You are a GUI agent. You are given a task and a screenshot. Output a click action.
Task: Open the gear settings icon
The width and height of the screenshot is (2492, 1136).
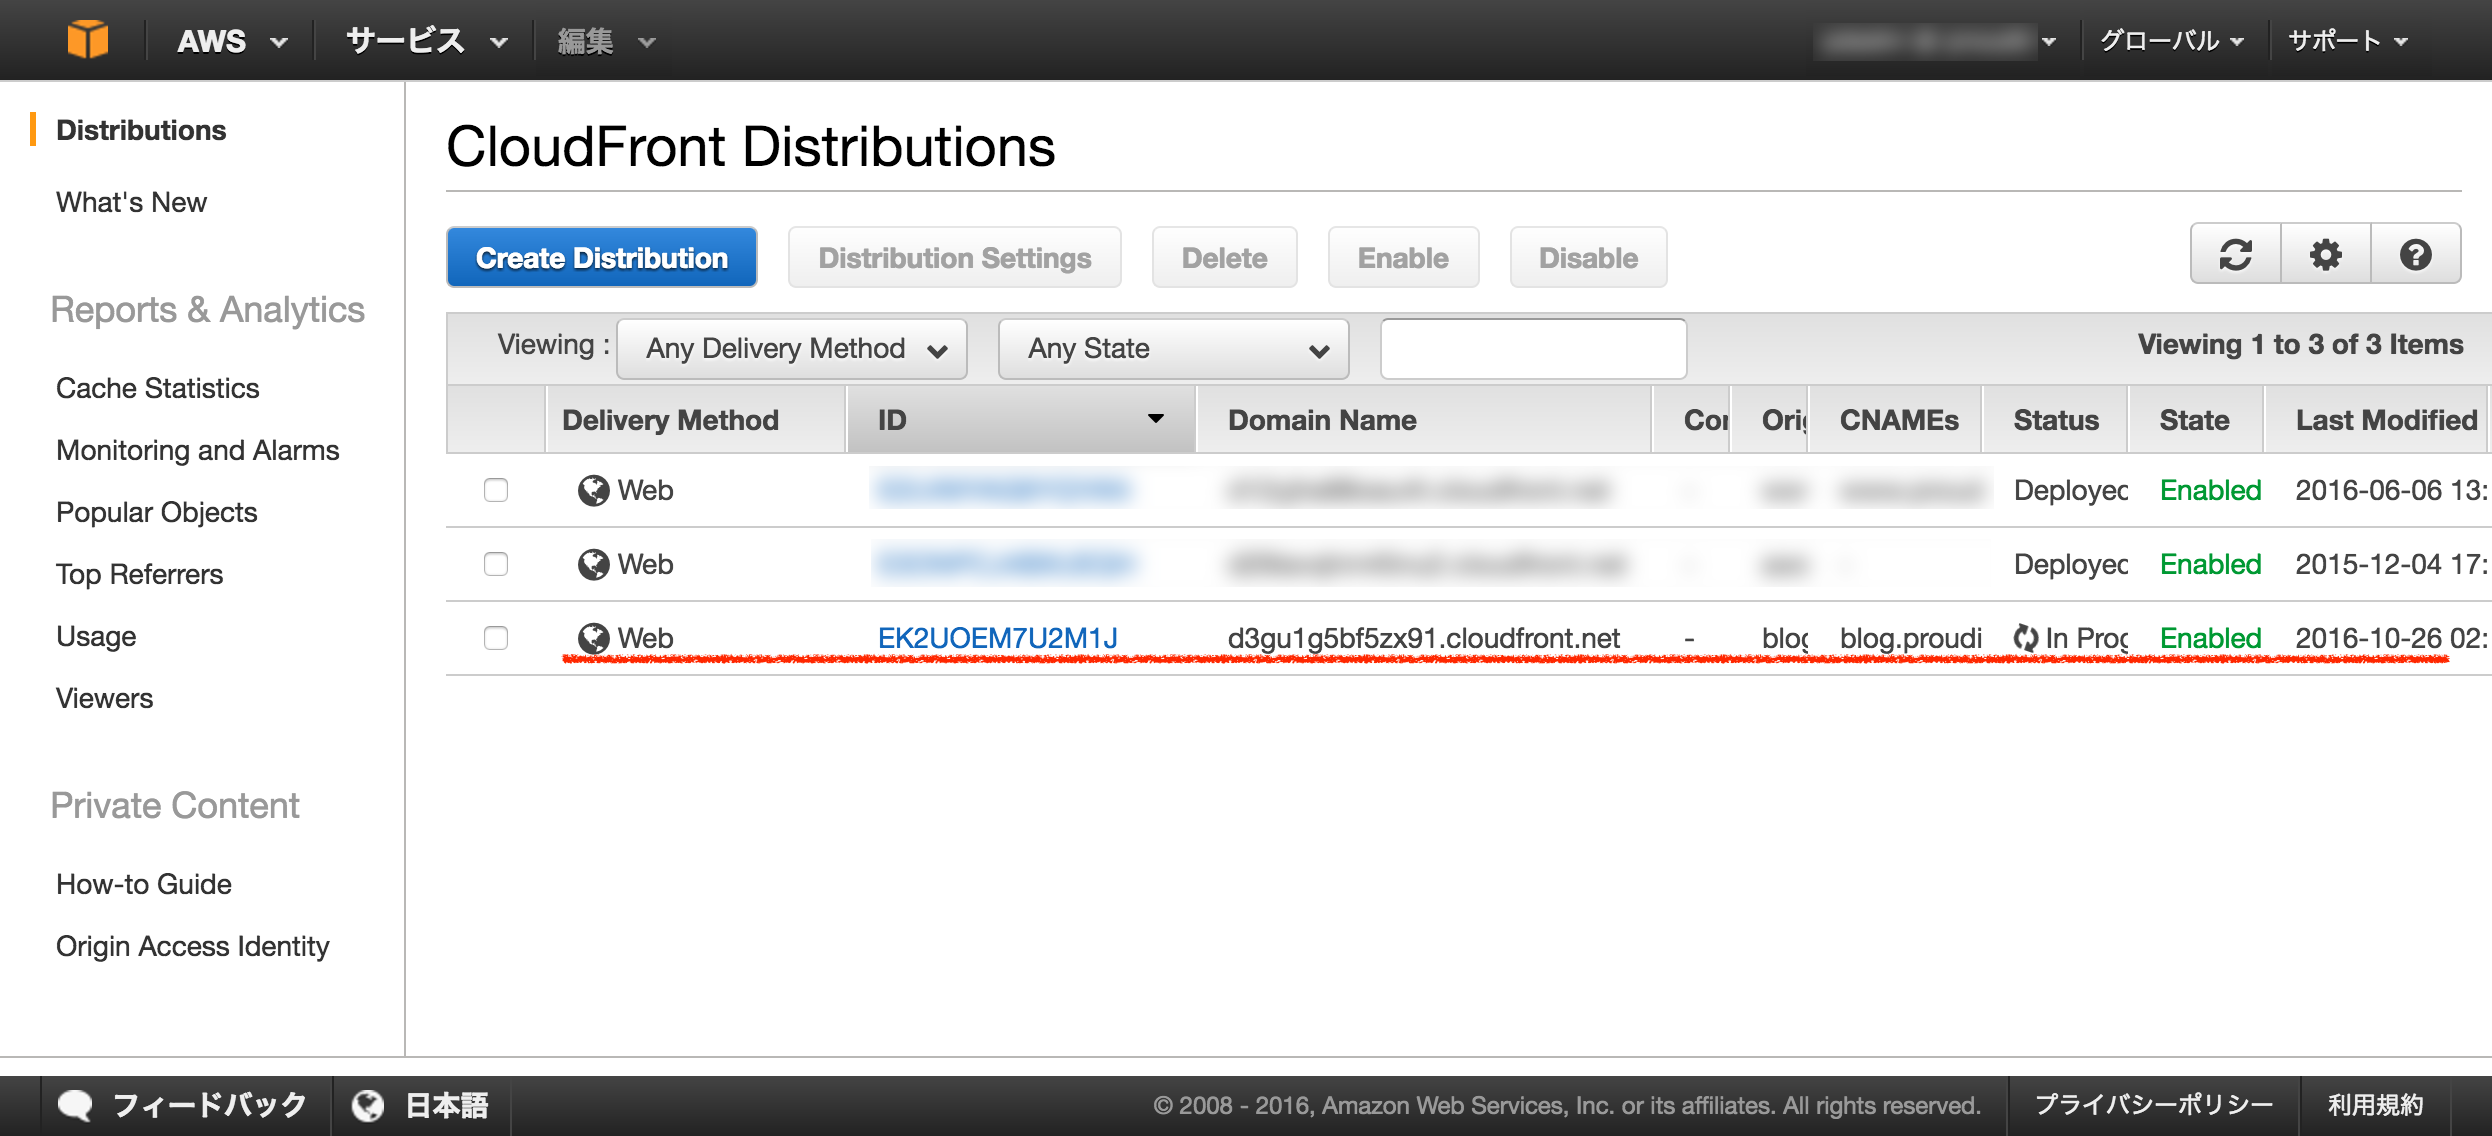coord(2325,255)
